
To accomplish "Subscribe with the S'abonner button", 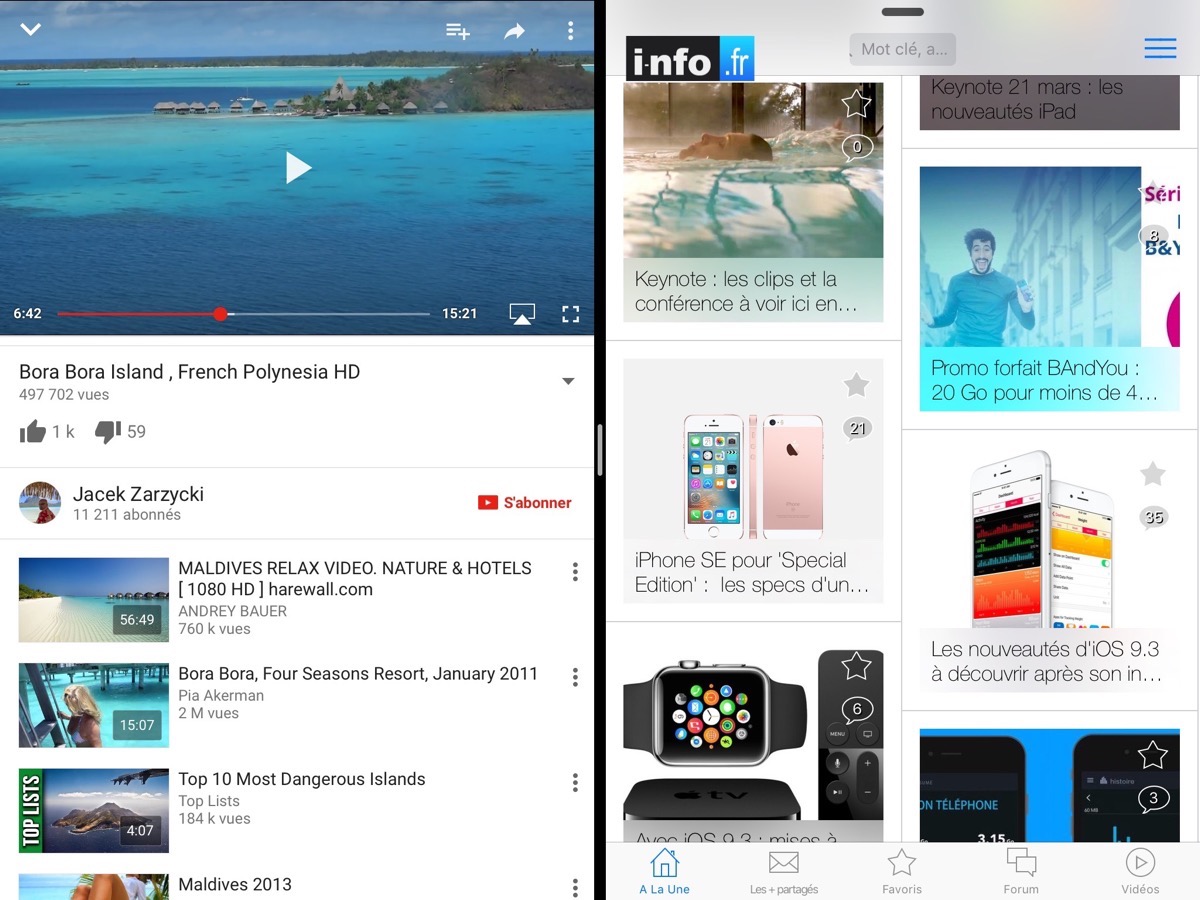I will [525, 503].
